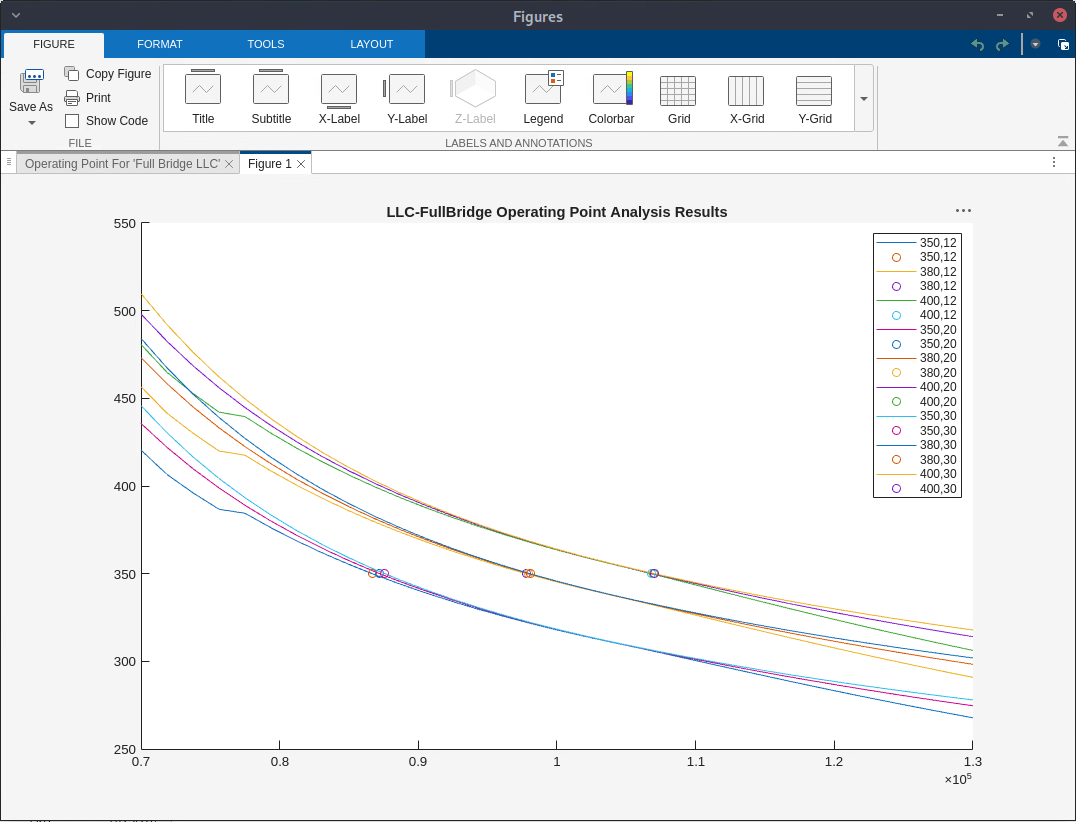Screen dimensions: 1076x822
Task: Open the labels gallery dropdown arrow
Action: (x=862, y=98)
